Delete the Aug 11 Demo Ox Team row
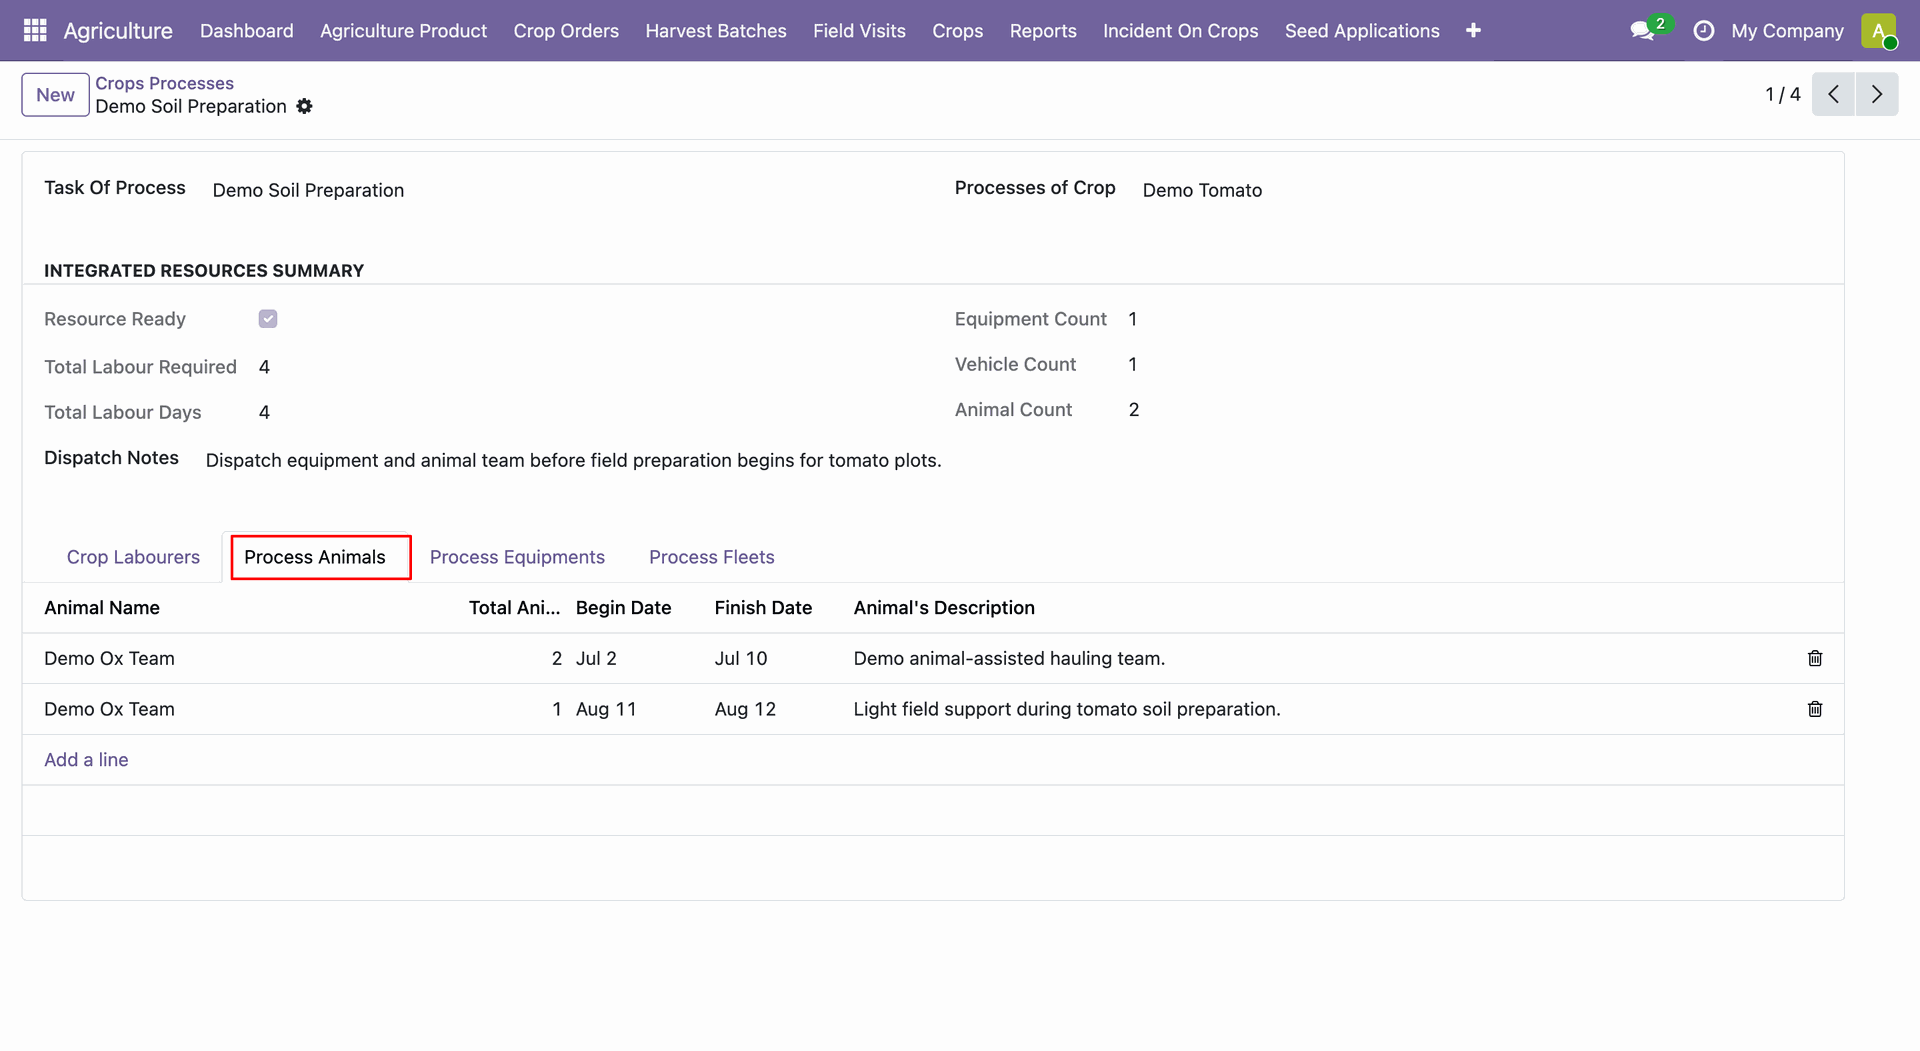 point(1815,709)
